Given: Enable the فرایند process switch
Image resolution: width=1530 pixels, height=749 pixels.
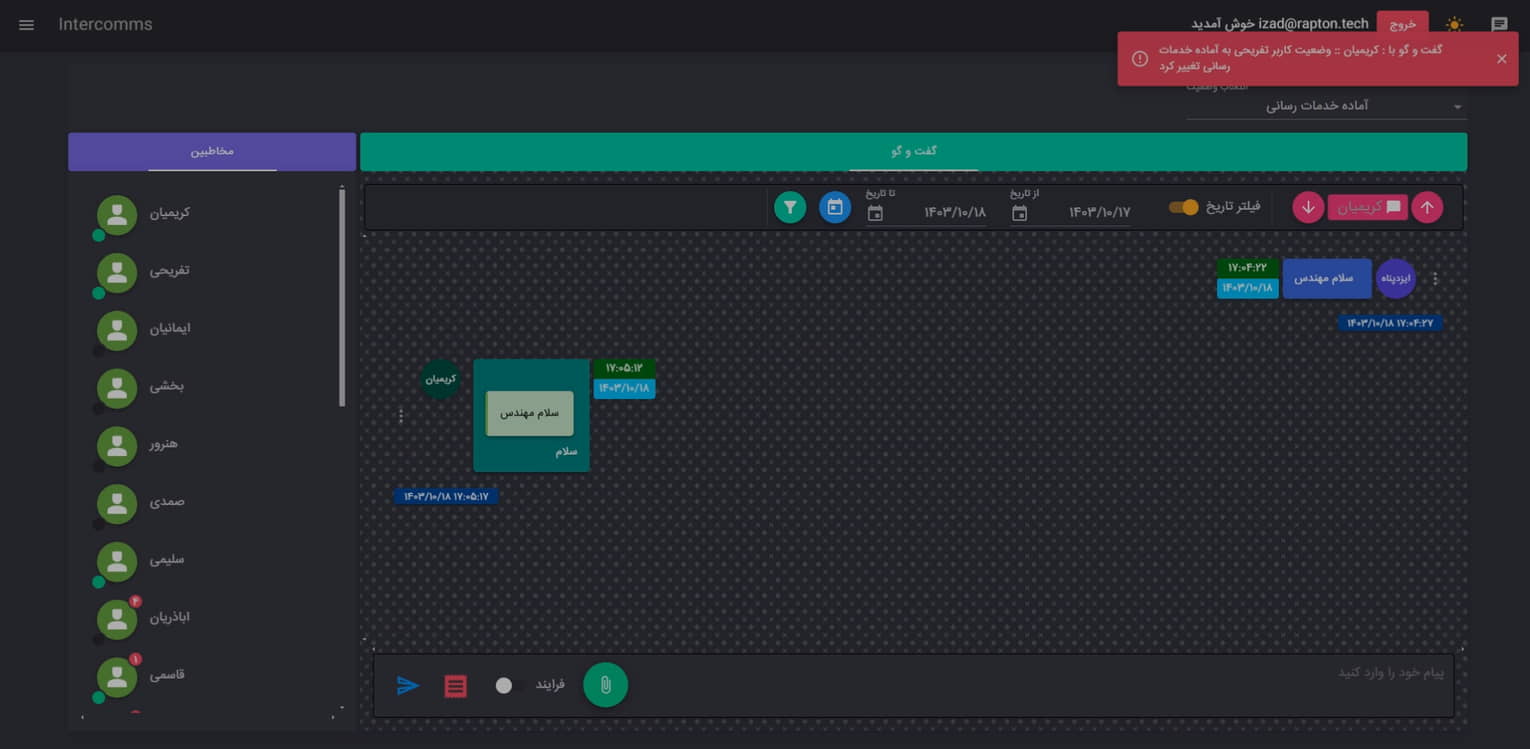Looking at the screenshot, I should coord(510,685).
